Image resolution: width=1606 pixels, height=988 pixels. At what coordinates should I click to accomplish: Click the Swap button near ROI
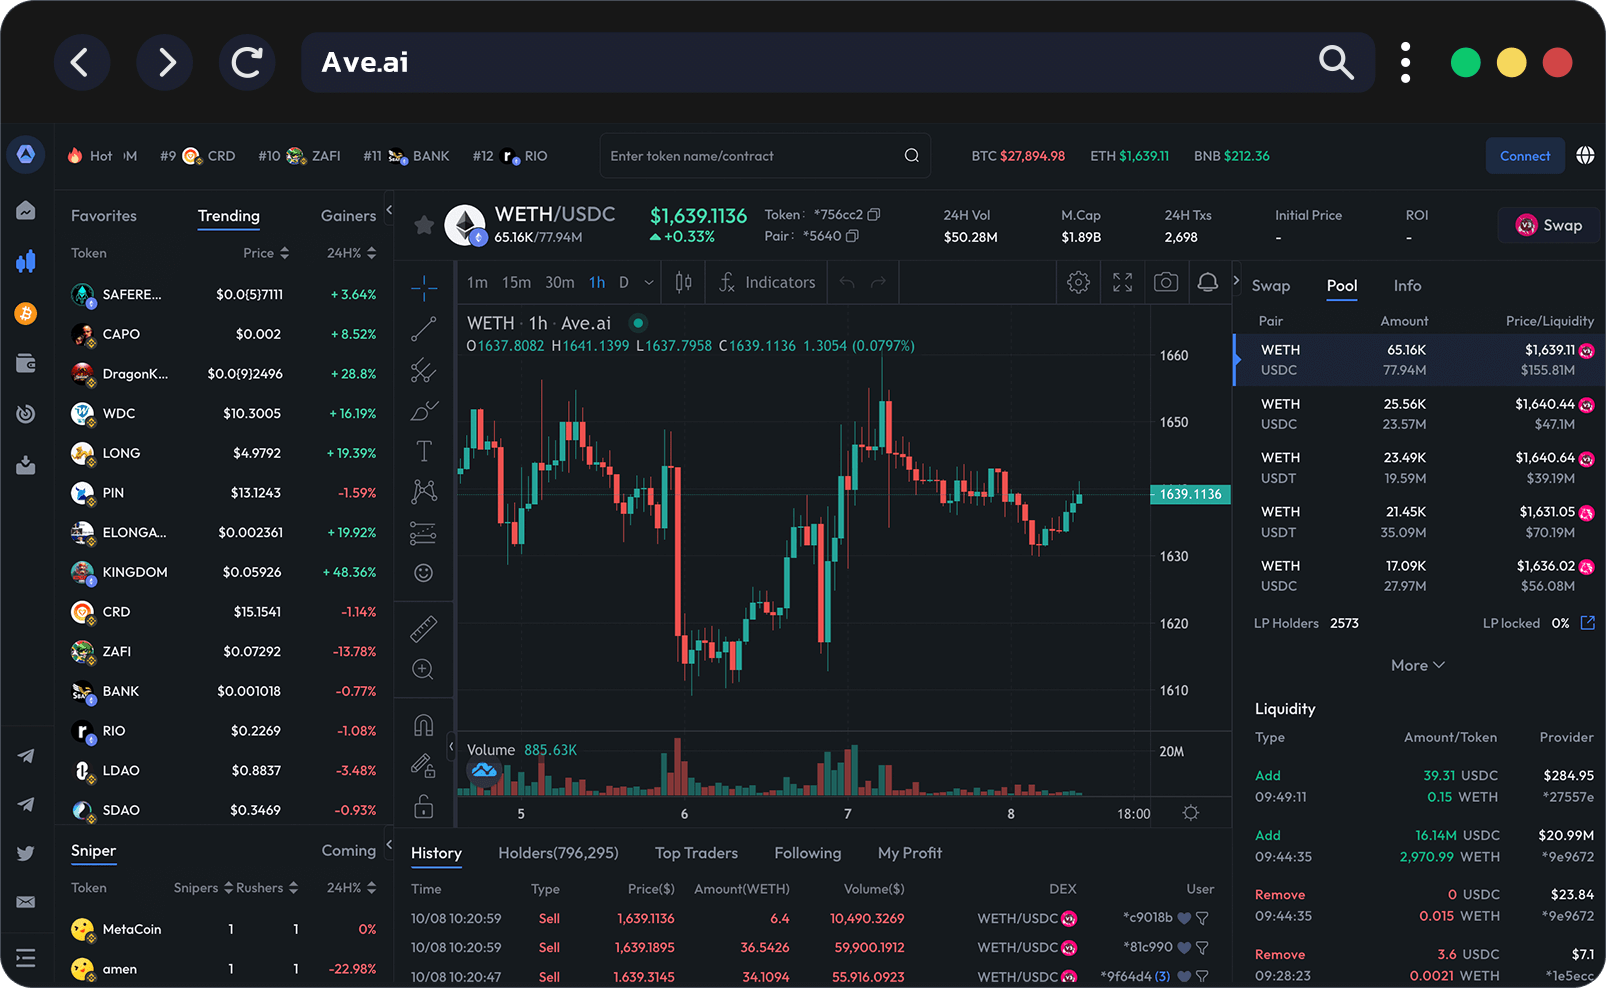point(1549,226)
